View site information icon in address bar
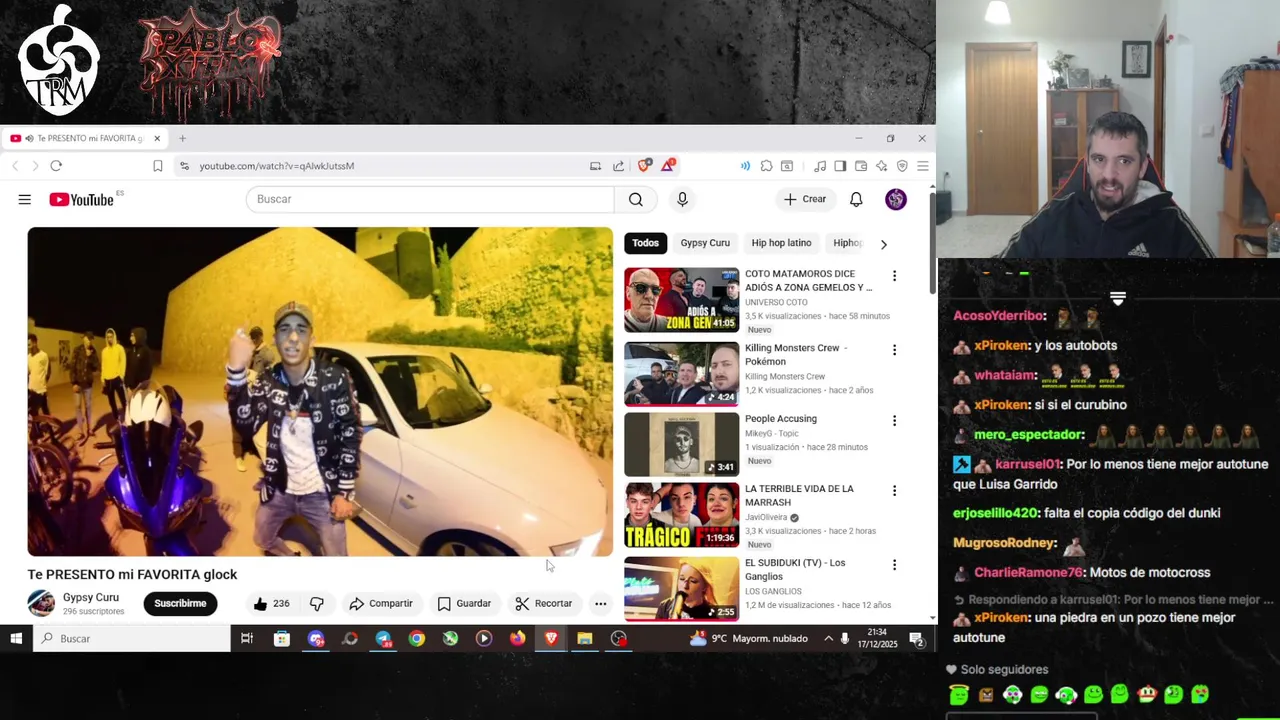This screenshot has height=720, width=1280. tap(184, 166)
